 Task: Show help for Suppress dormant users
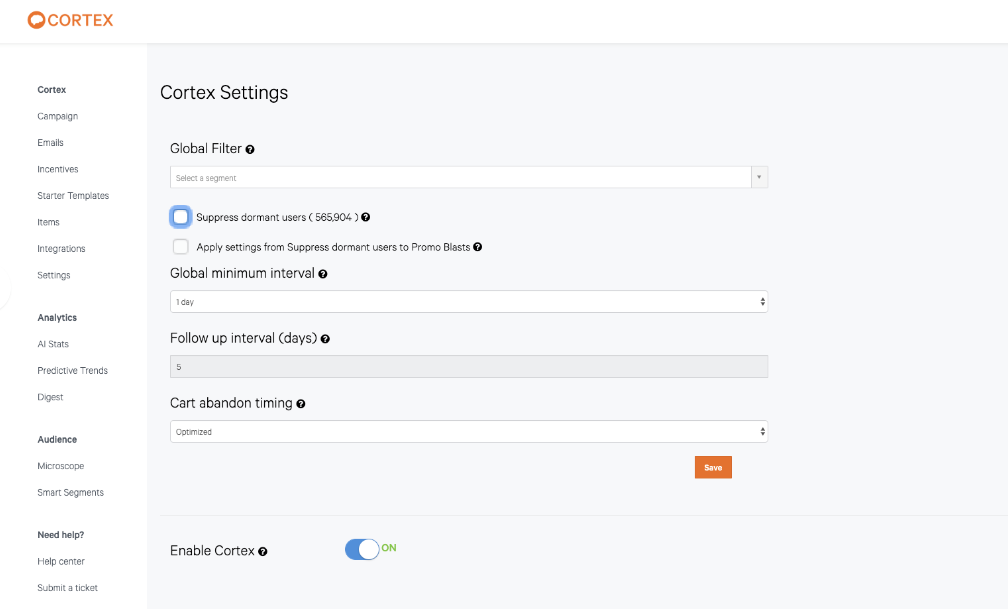(365, 217)
